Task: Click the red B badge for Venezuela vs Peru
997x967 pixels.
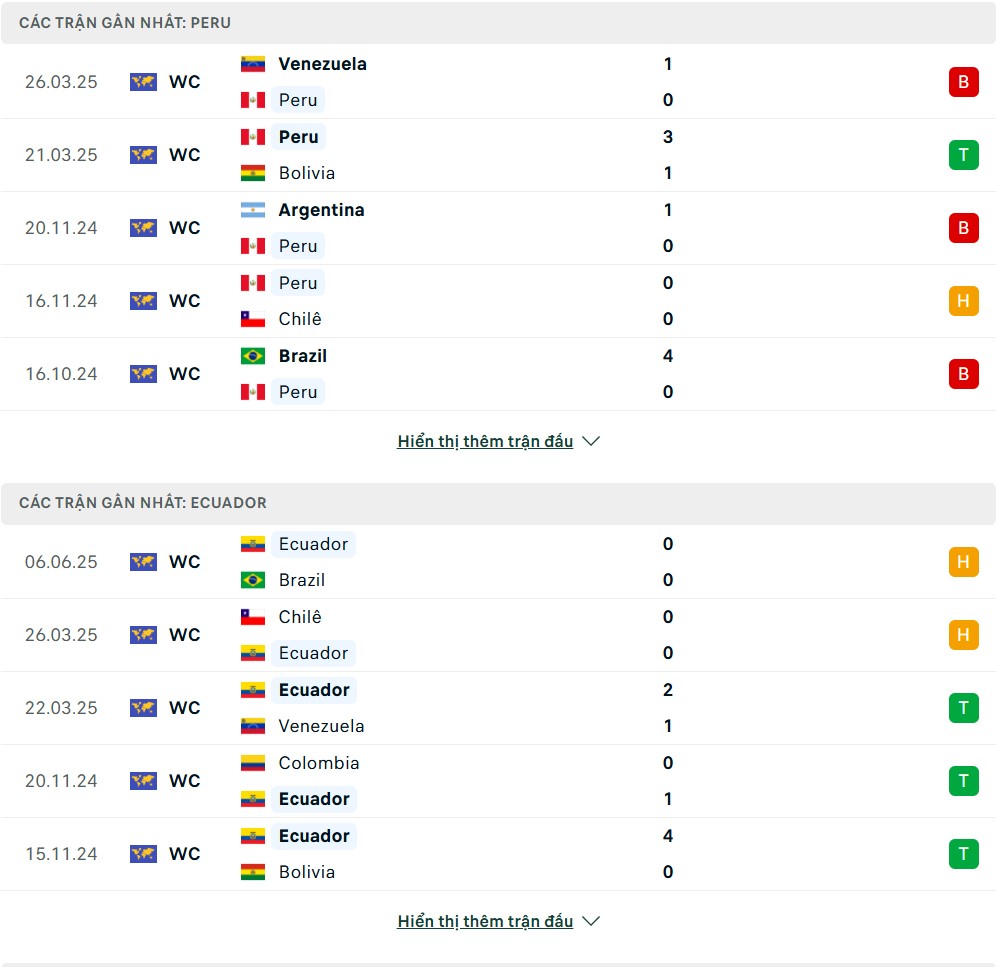Action: tap(963, 82)
